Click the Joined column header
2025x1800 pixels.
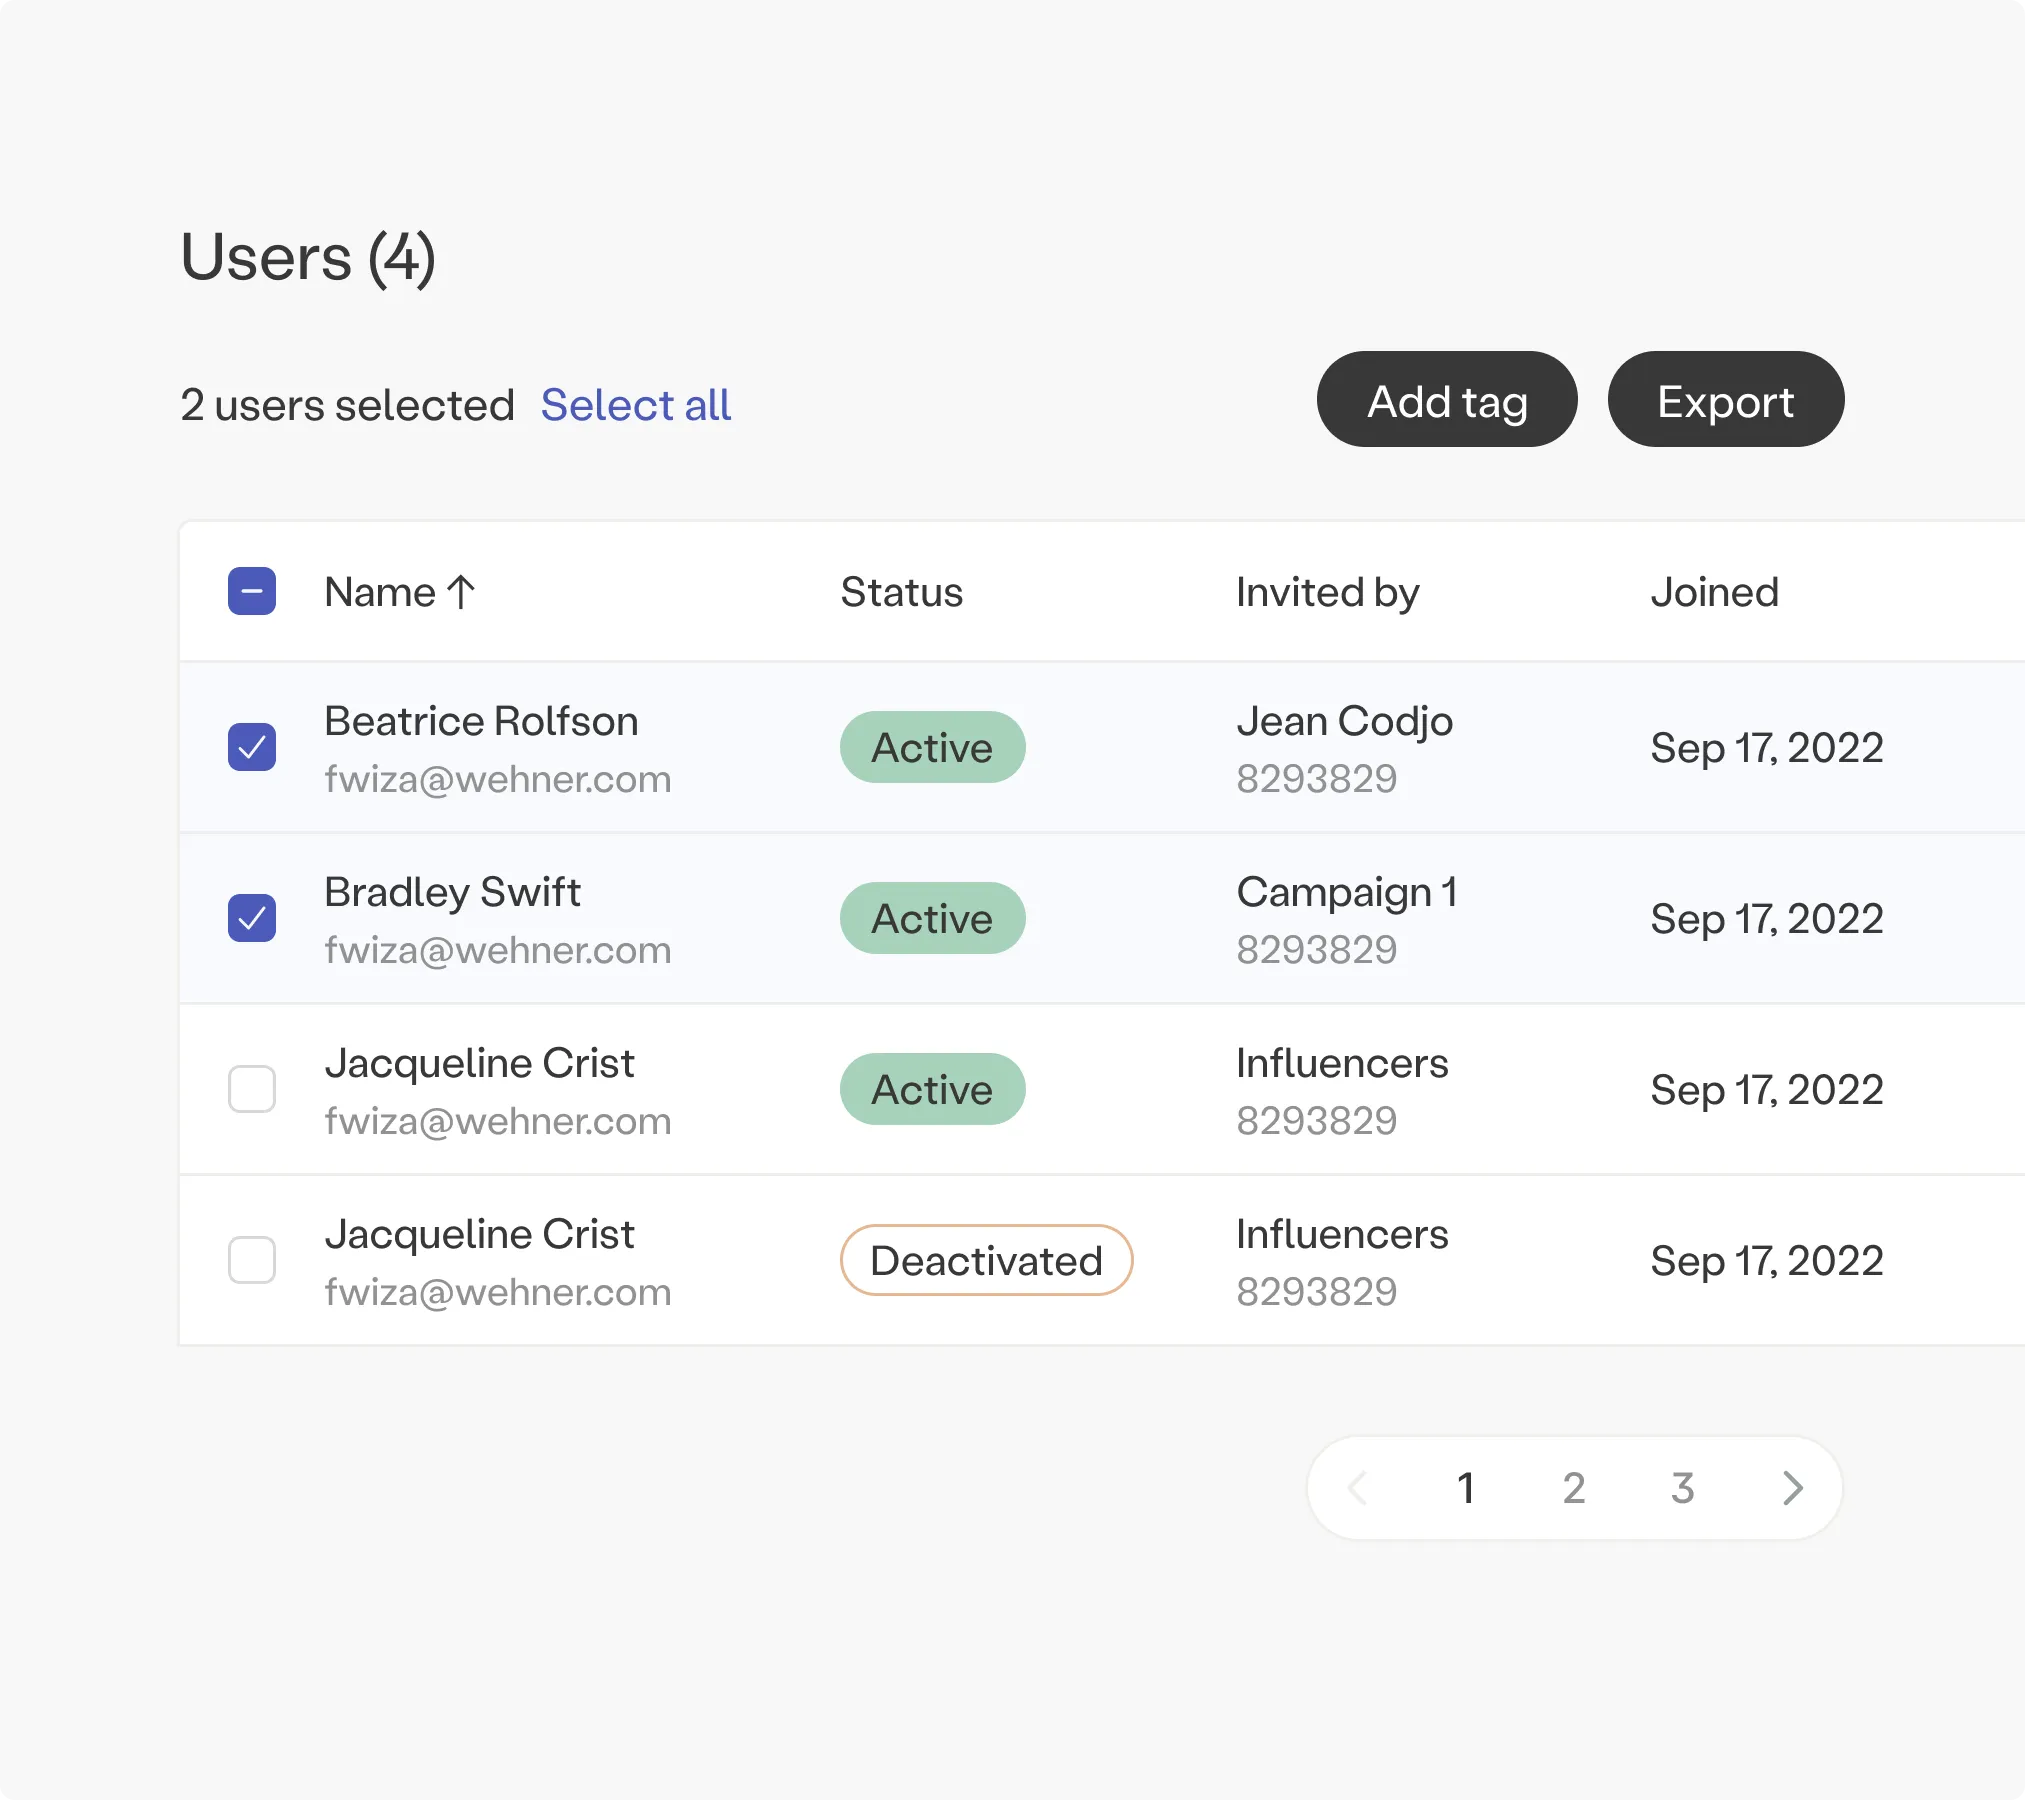click(x=1714, y=592)
